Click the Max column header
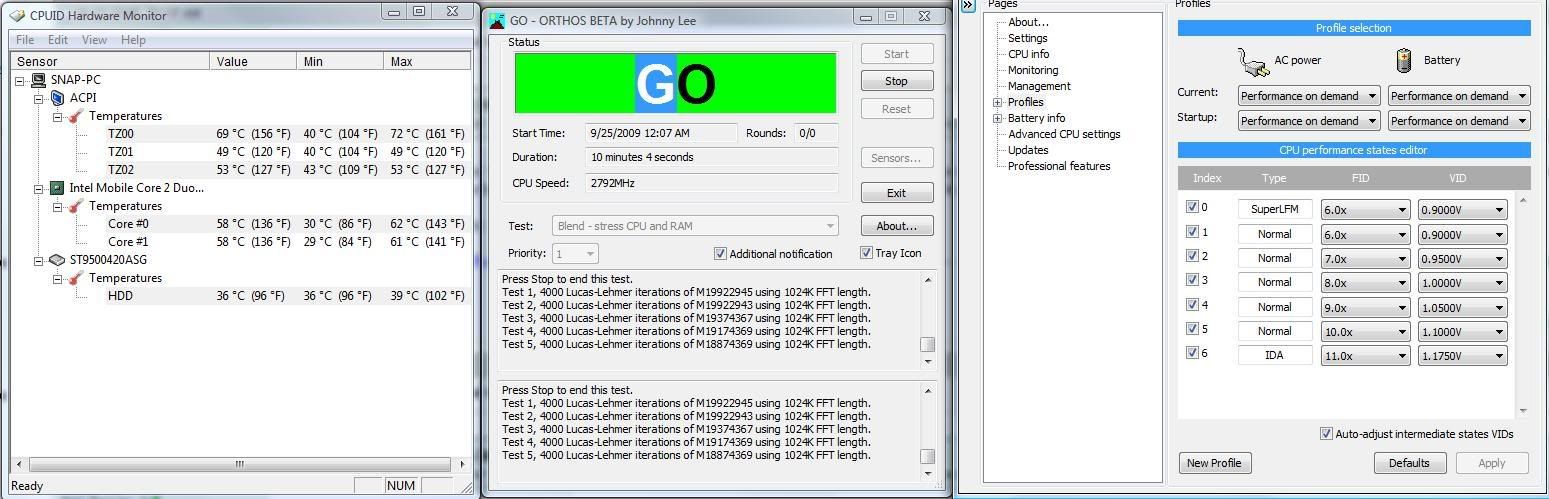The image size is (1549, 499). 426,61
